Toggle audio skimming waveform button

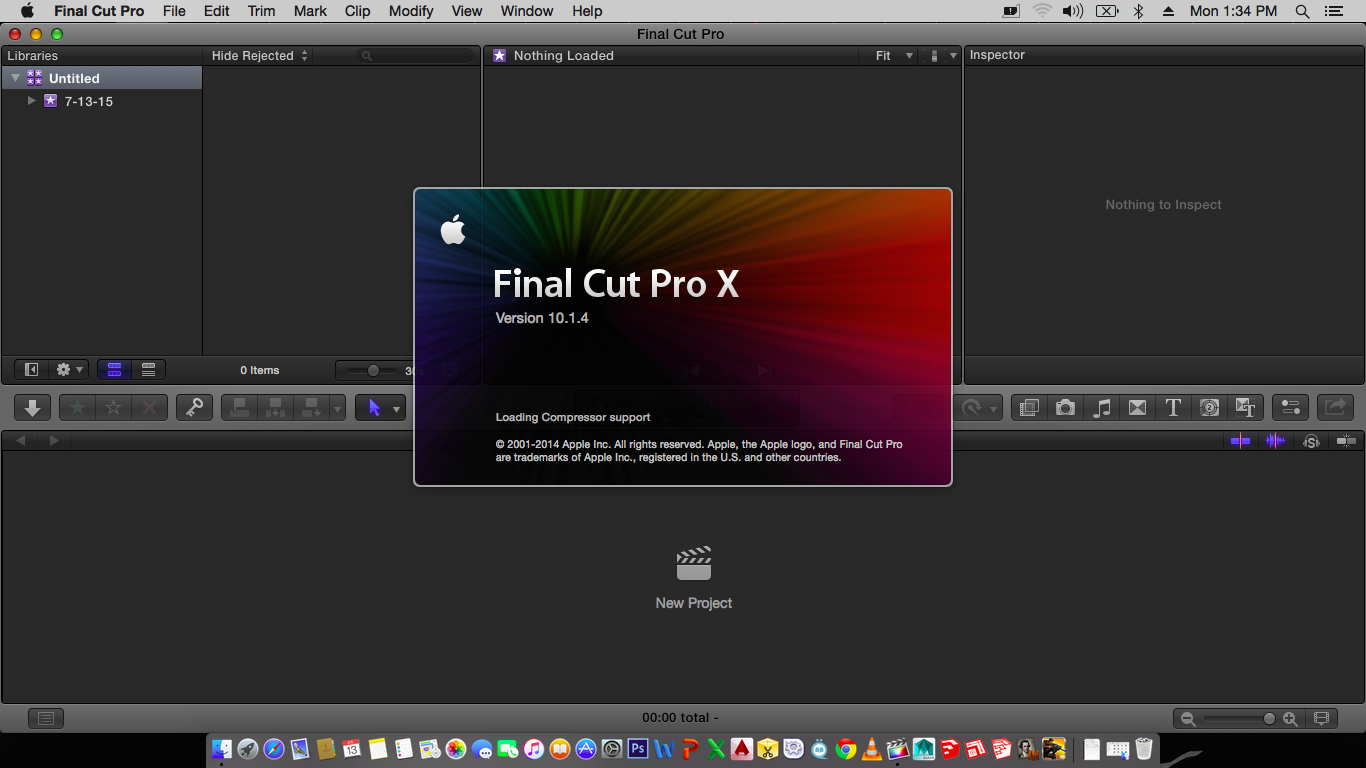tap(1275, 441)
